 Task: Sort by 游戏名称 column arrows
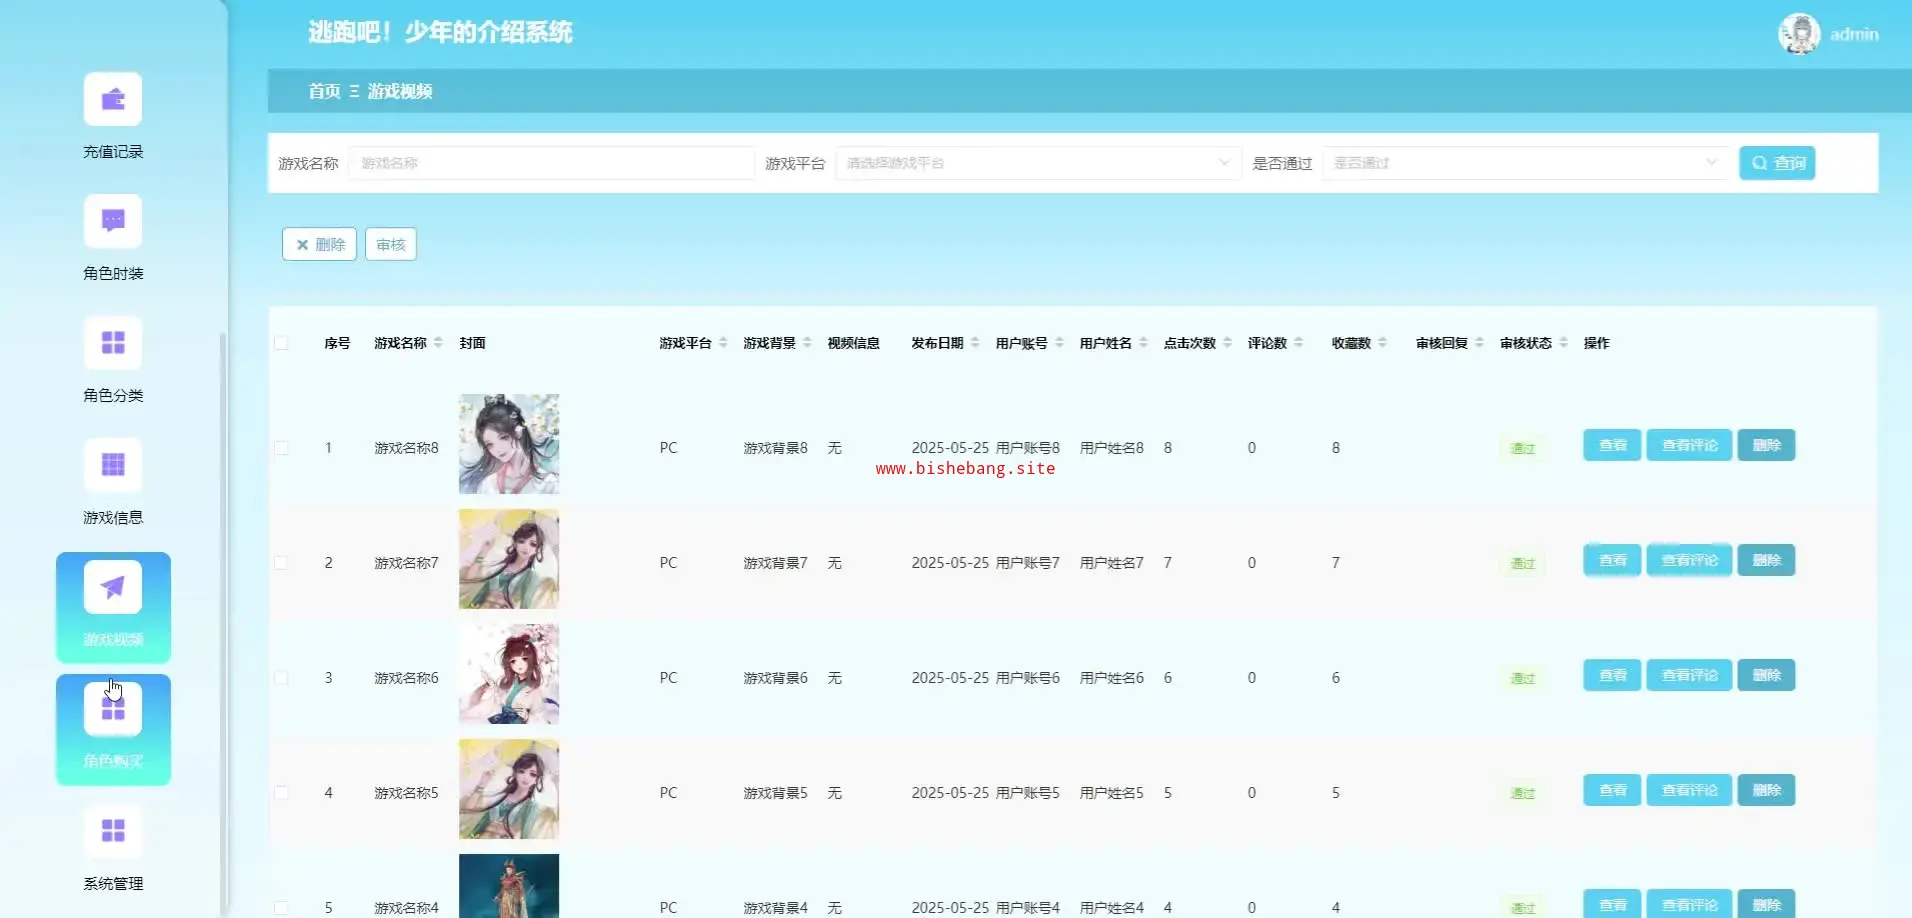coord(438,343)
